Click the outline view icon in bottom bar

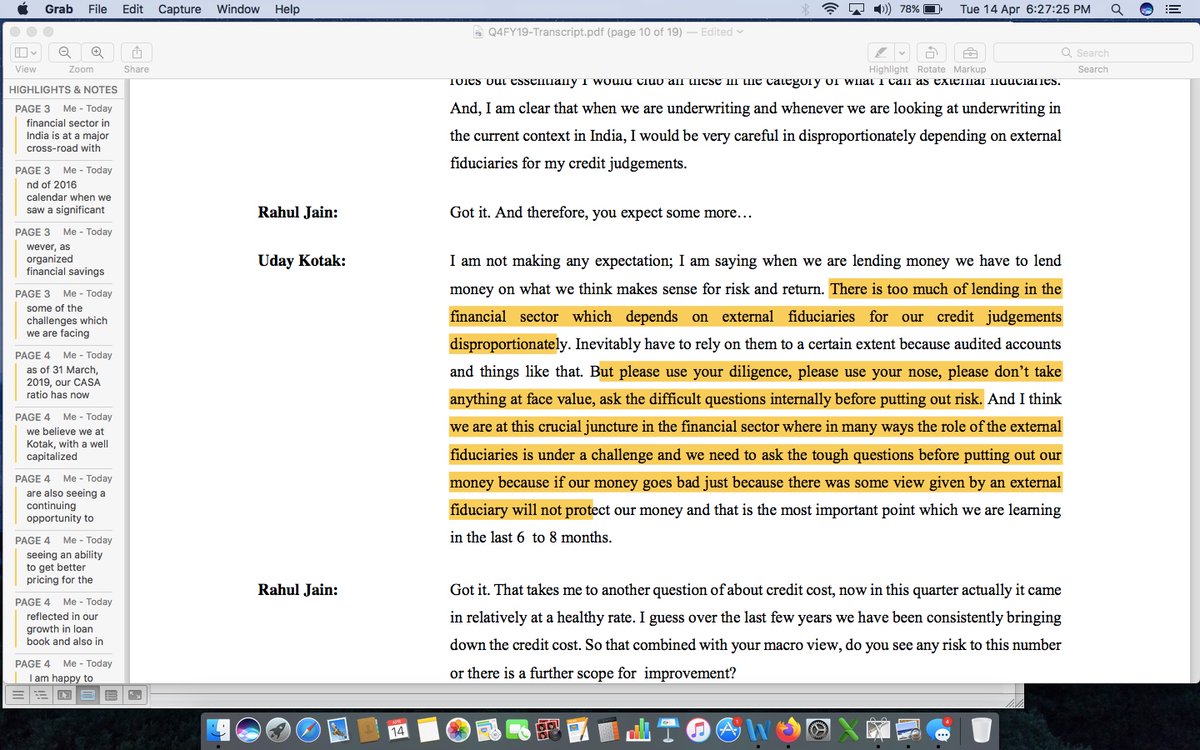point(41,695)
